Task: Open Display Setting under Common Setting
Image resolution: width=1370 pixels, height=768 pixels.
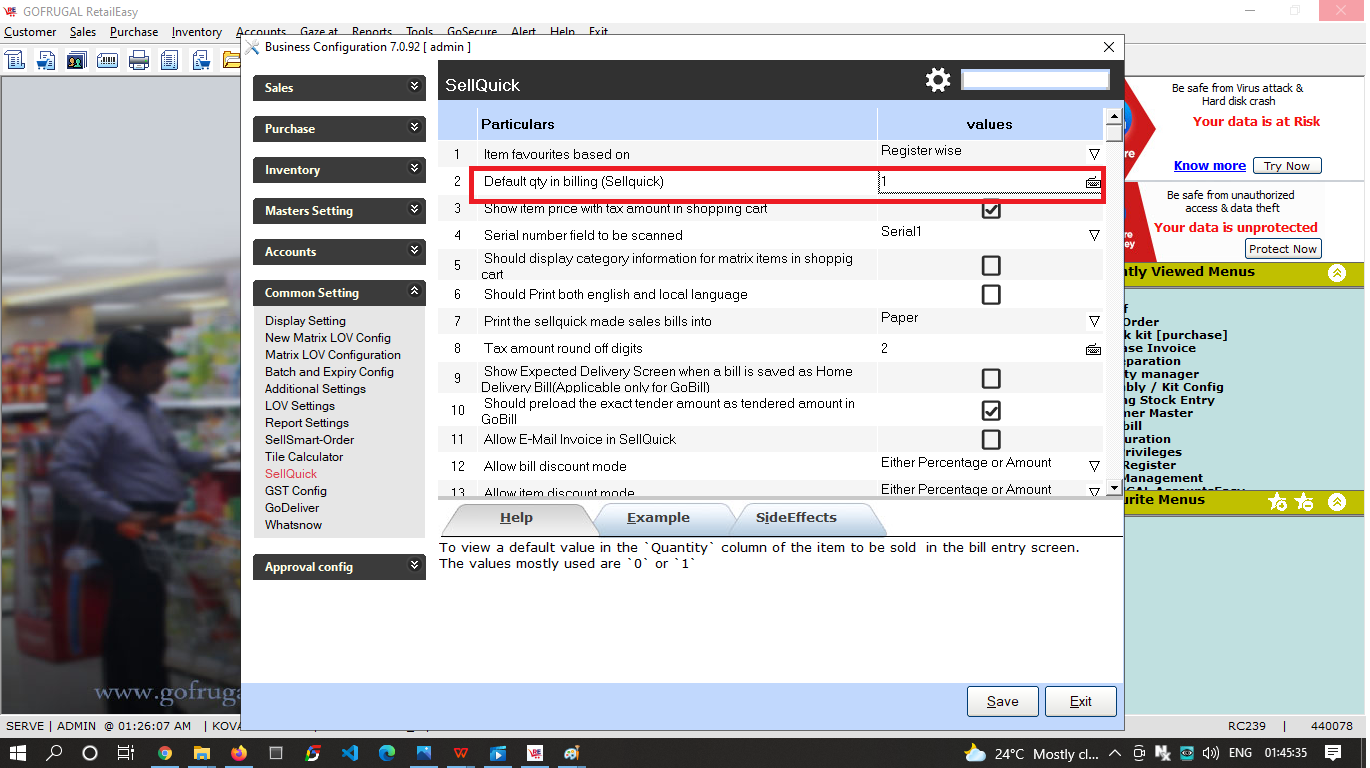Action: (x=305, y=321)
